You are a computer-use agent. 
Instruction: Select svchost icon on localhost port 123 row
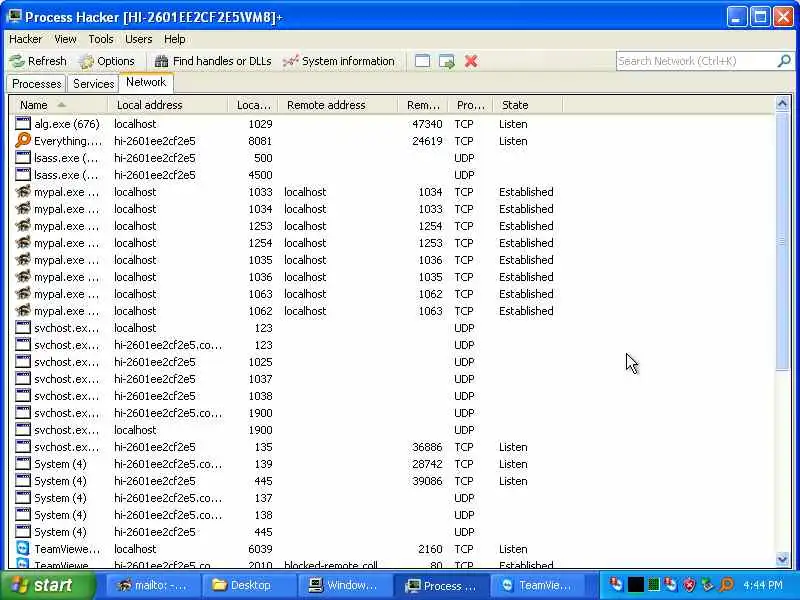(x=22, y=328)
